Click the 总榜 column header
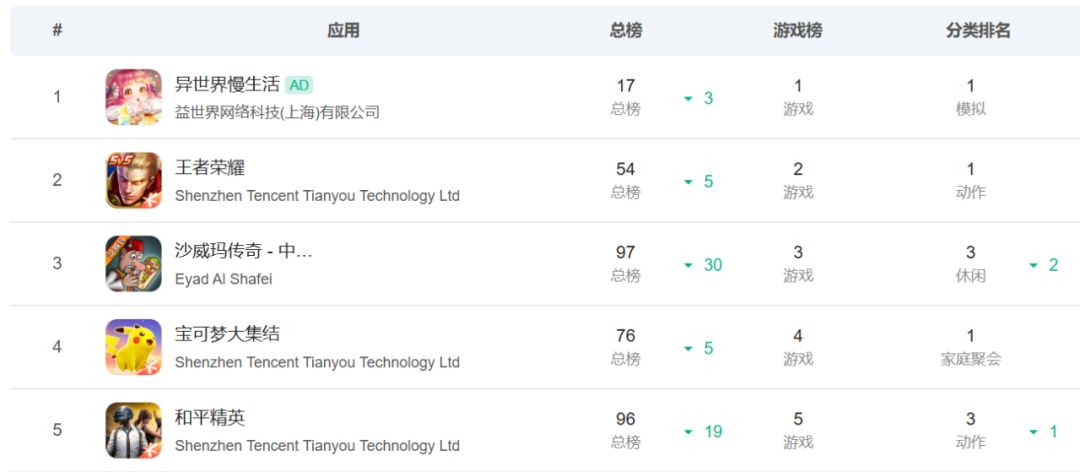1080x472 pixels. [625, 30]
